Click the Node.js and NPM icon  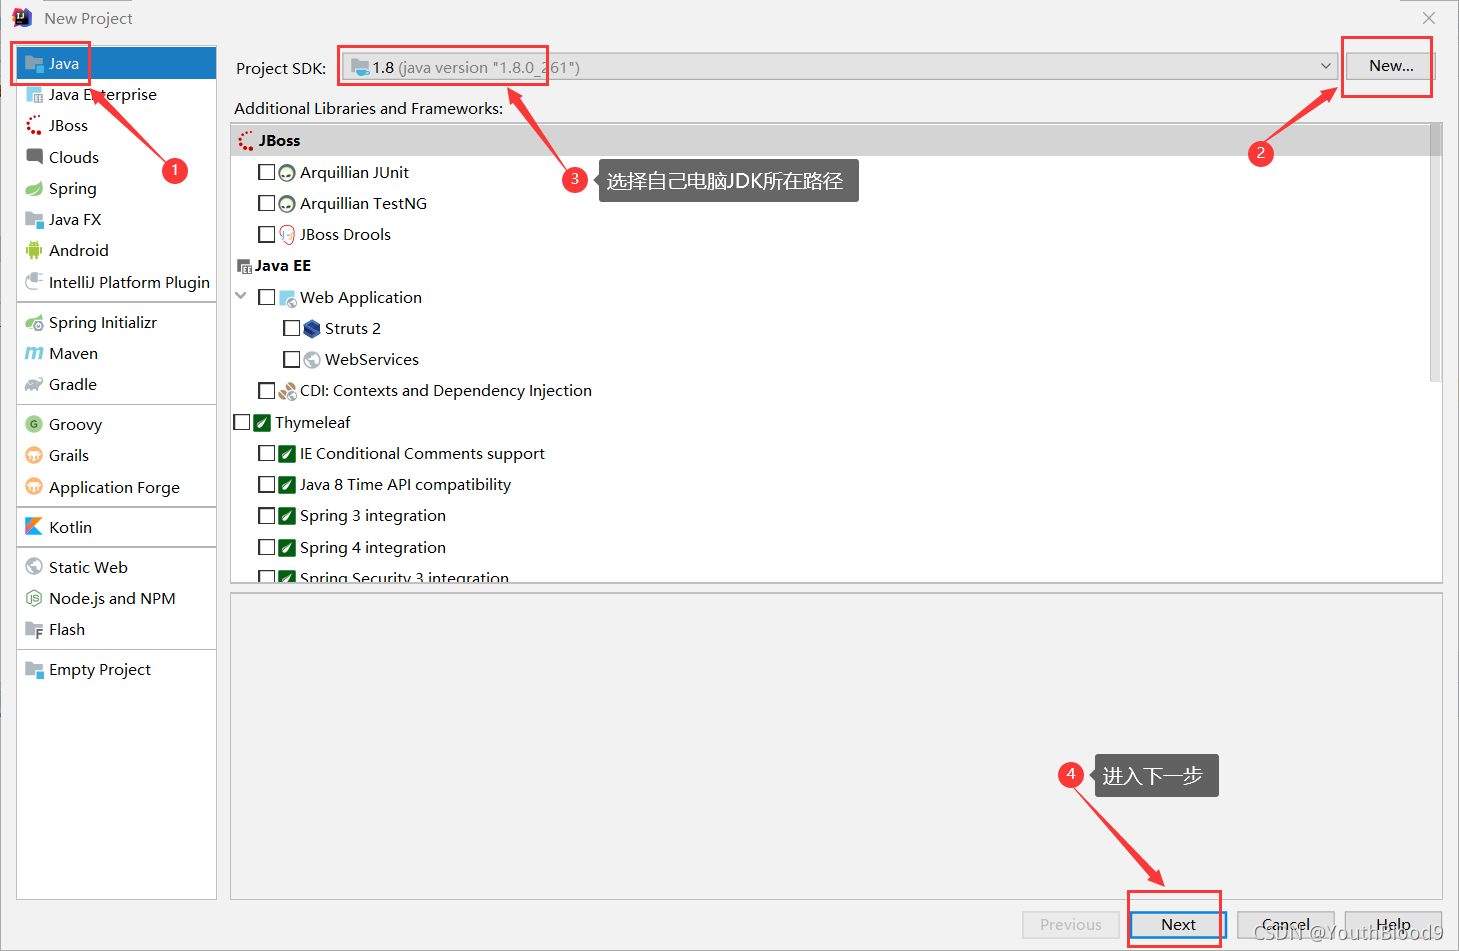click(x=34, y=599)
